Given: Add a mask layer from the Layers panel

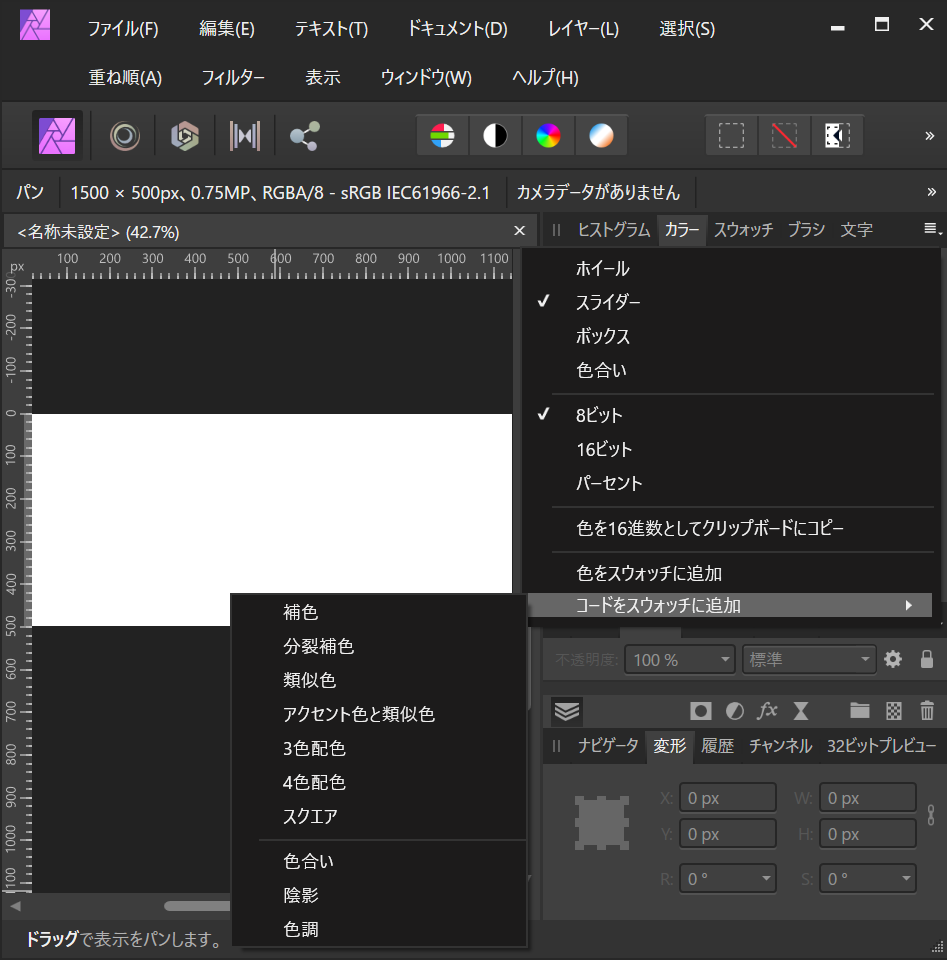Looking at the screenshot, I should coord(700,711).
